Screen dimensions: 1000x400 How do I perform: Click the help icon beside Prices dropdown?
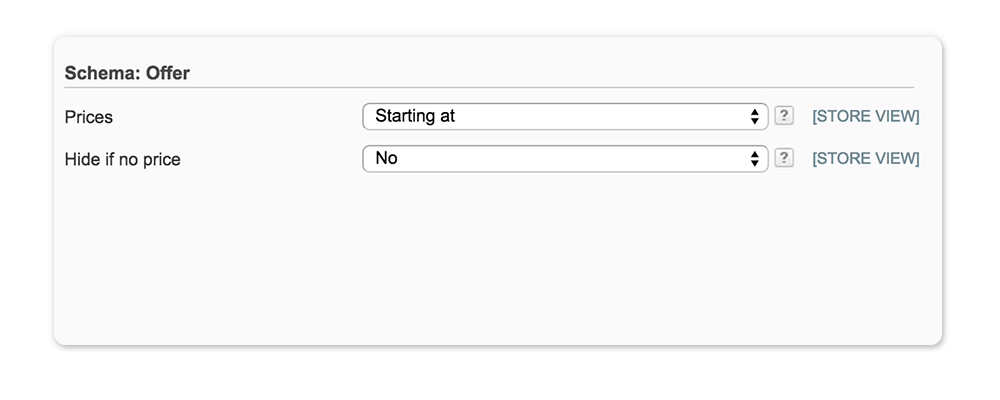click(785, 116)
